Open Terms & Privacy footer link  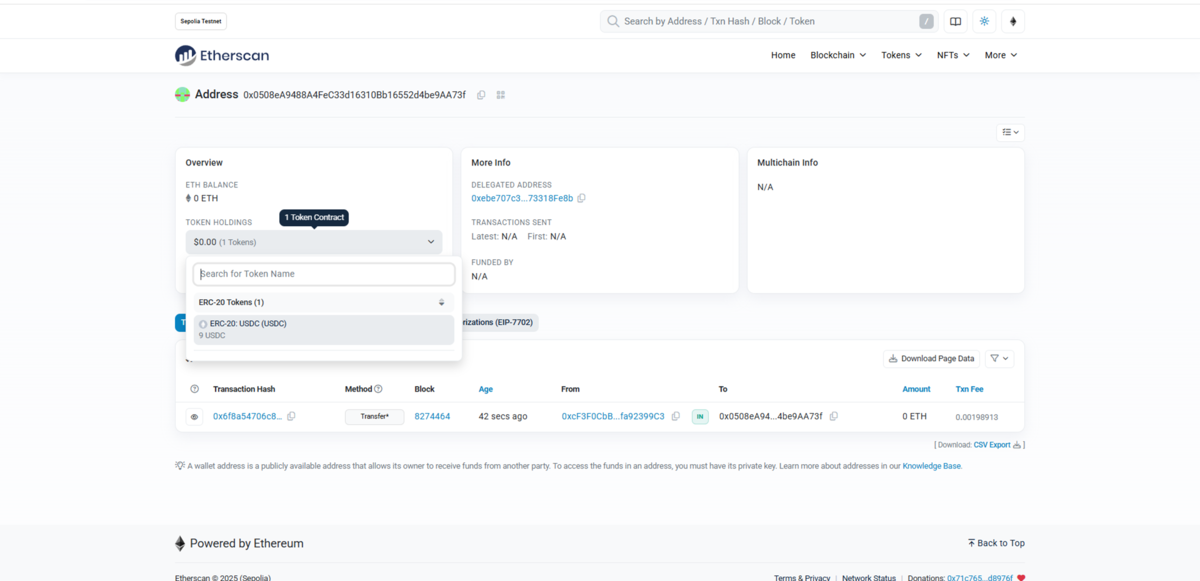coord(802,578)
